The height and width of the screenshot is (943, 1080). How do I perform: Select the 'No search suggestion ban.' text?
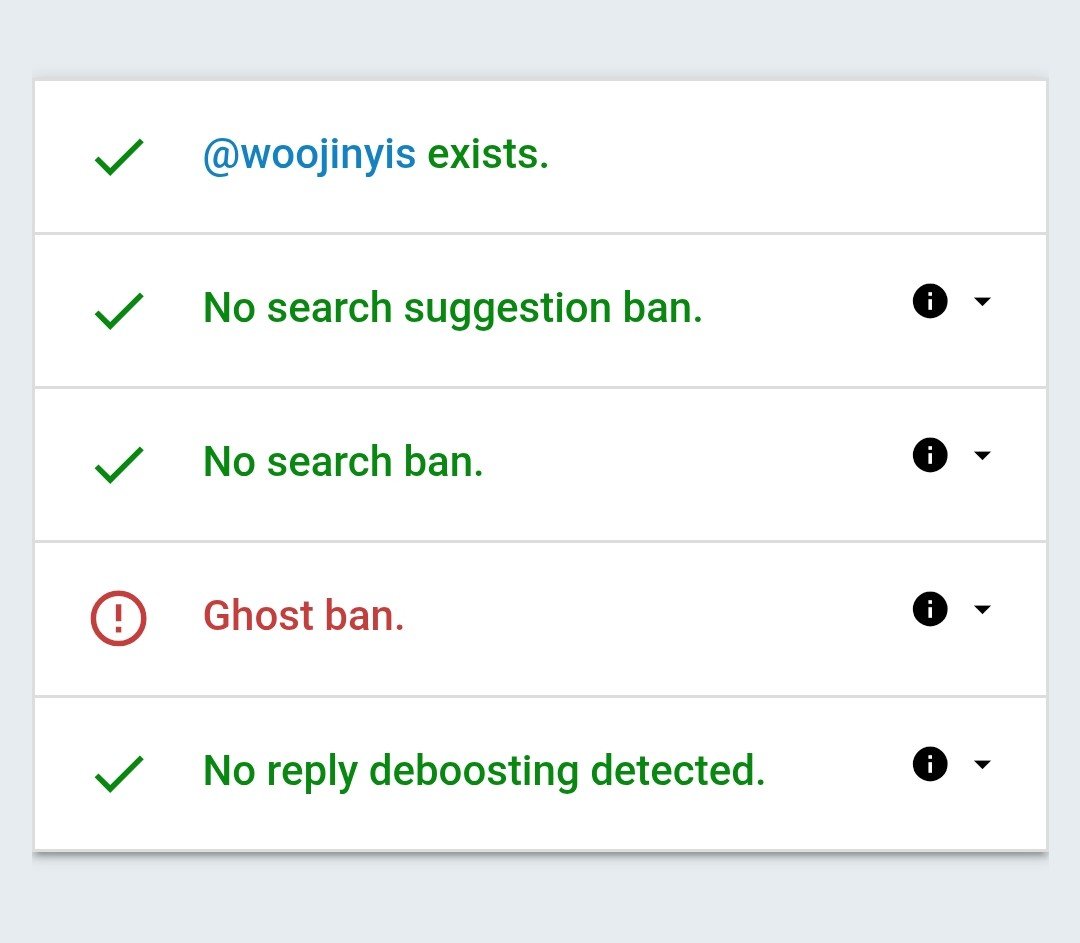click(x=453, y=308)
